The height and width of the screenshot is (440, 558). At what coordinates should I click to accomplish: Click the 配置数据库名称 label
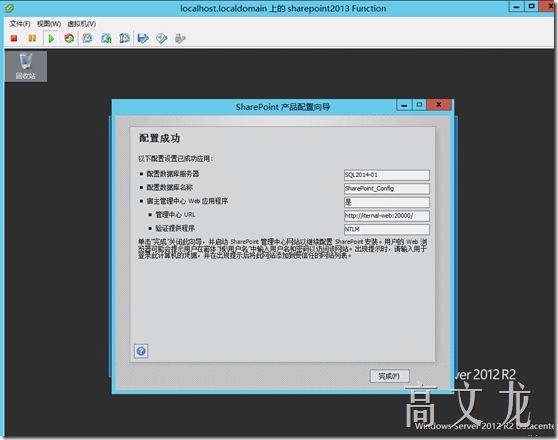tap(170, 187)
